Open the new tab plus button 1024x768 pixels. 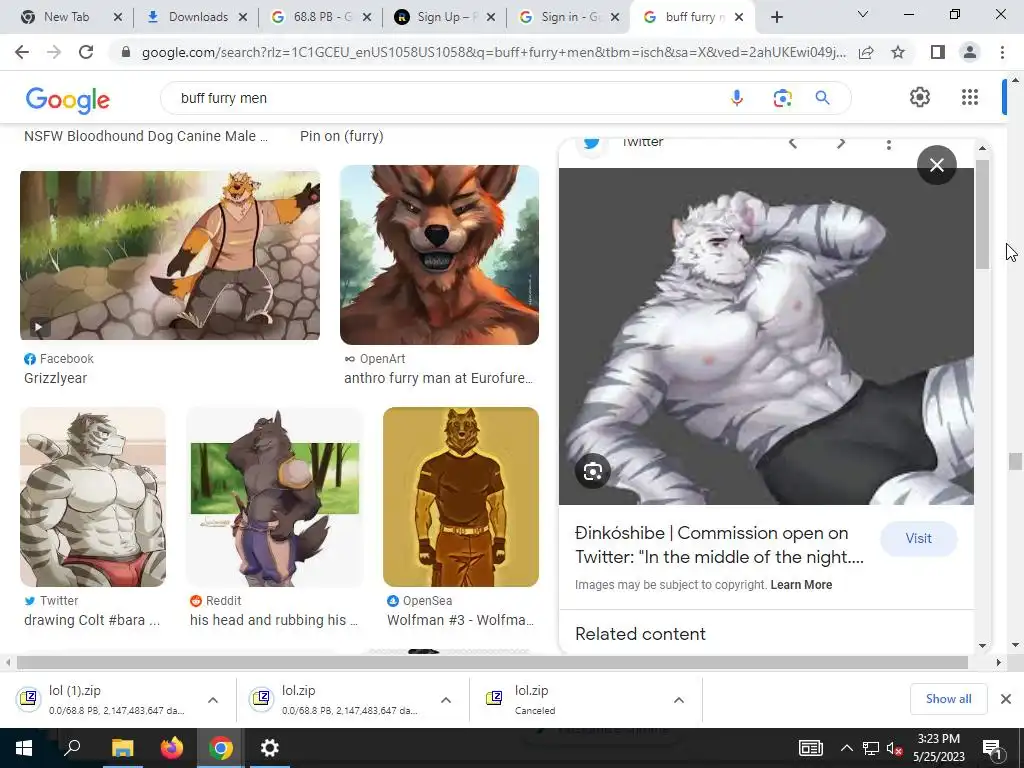click(x=776, y=18)
